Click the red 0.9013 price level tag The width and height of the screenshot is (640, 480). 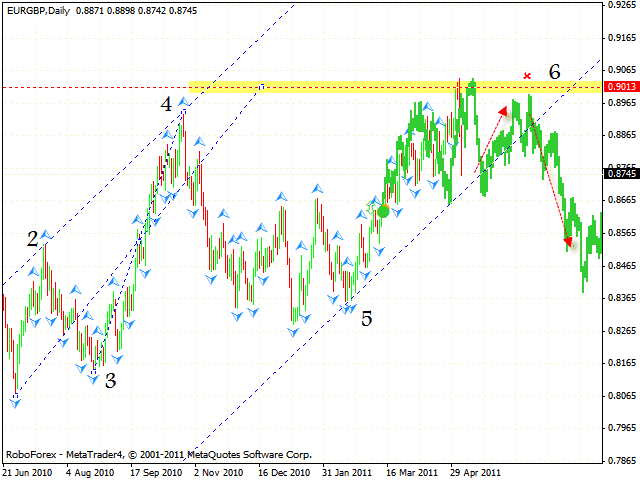click(618, 87)
